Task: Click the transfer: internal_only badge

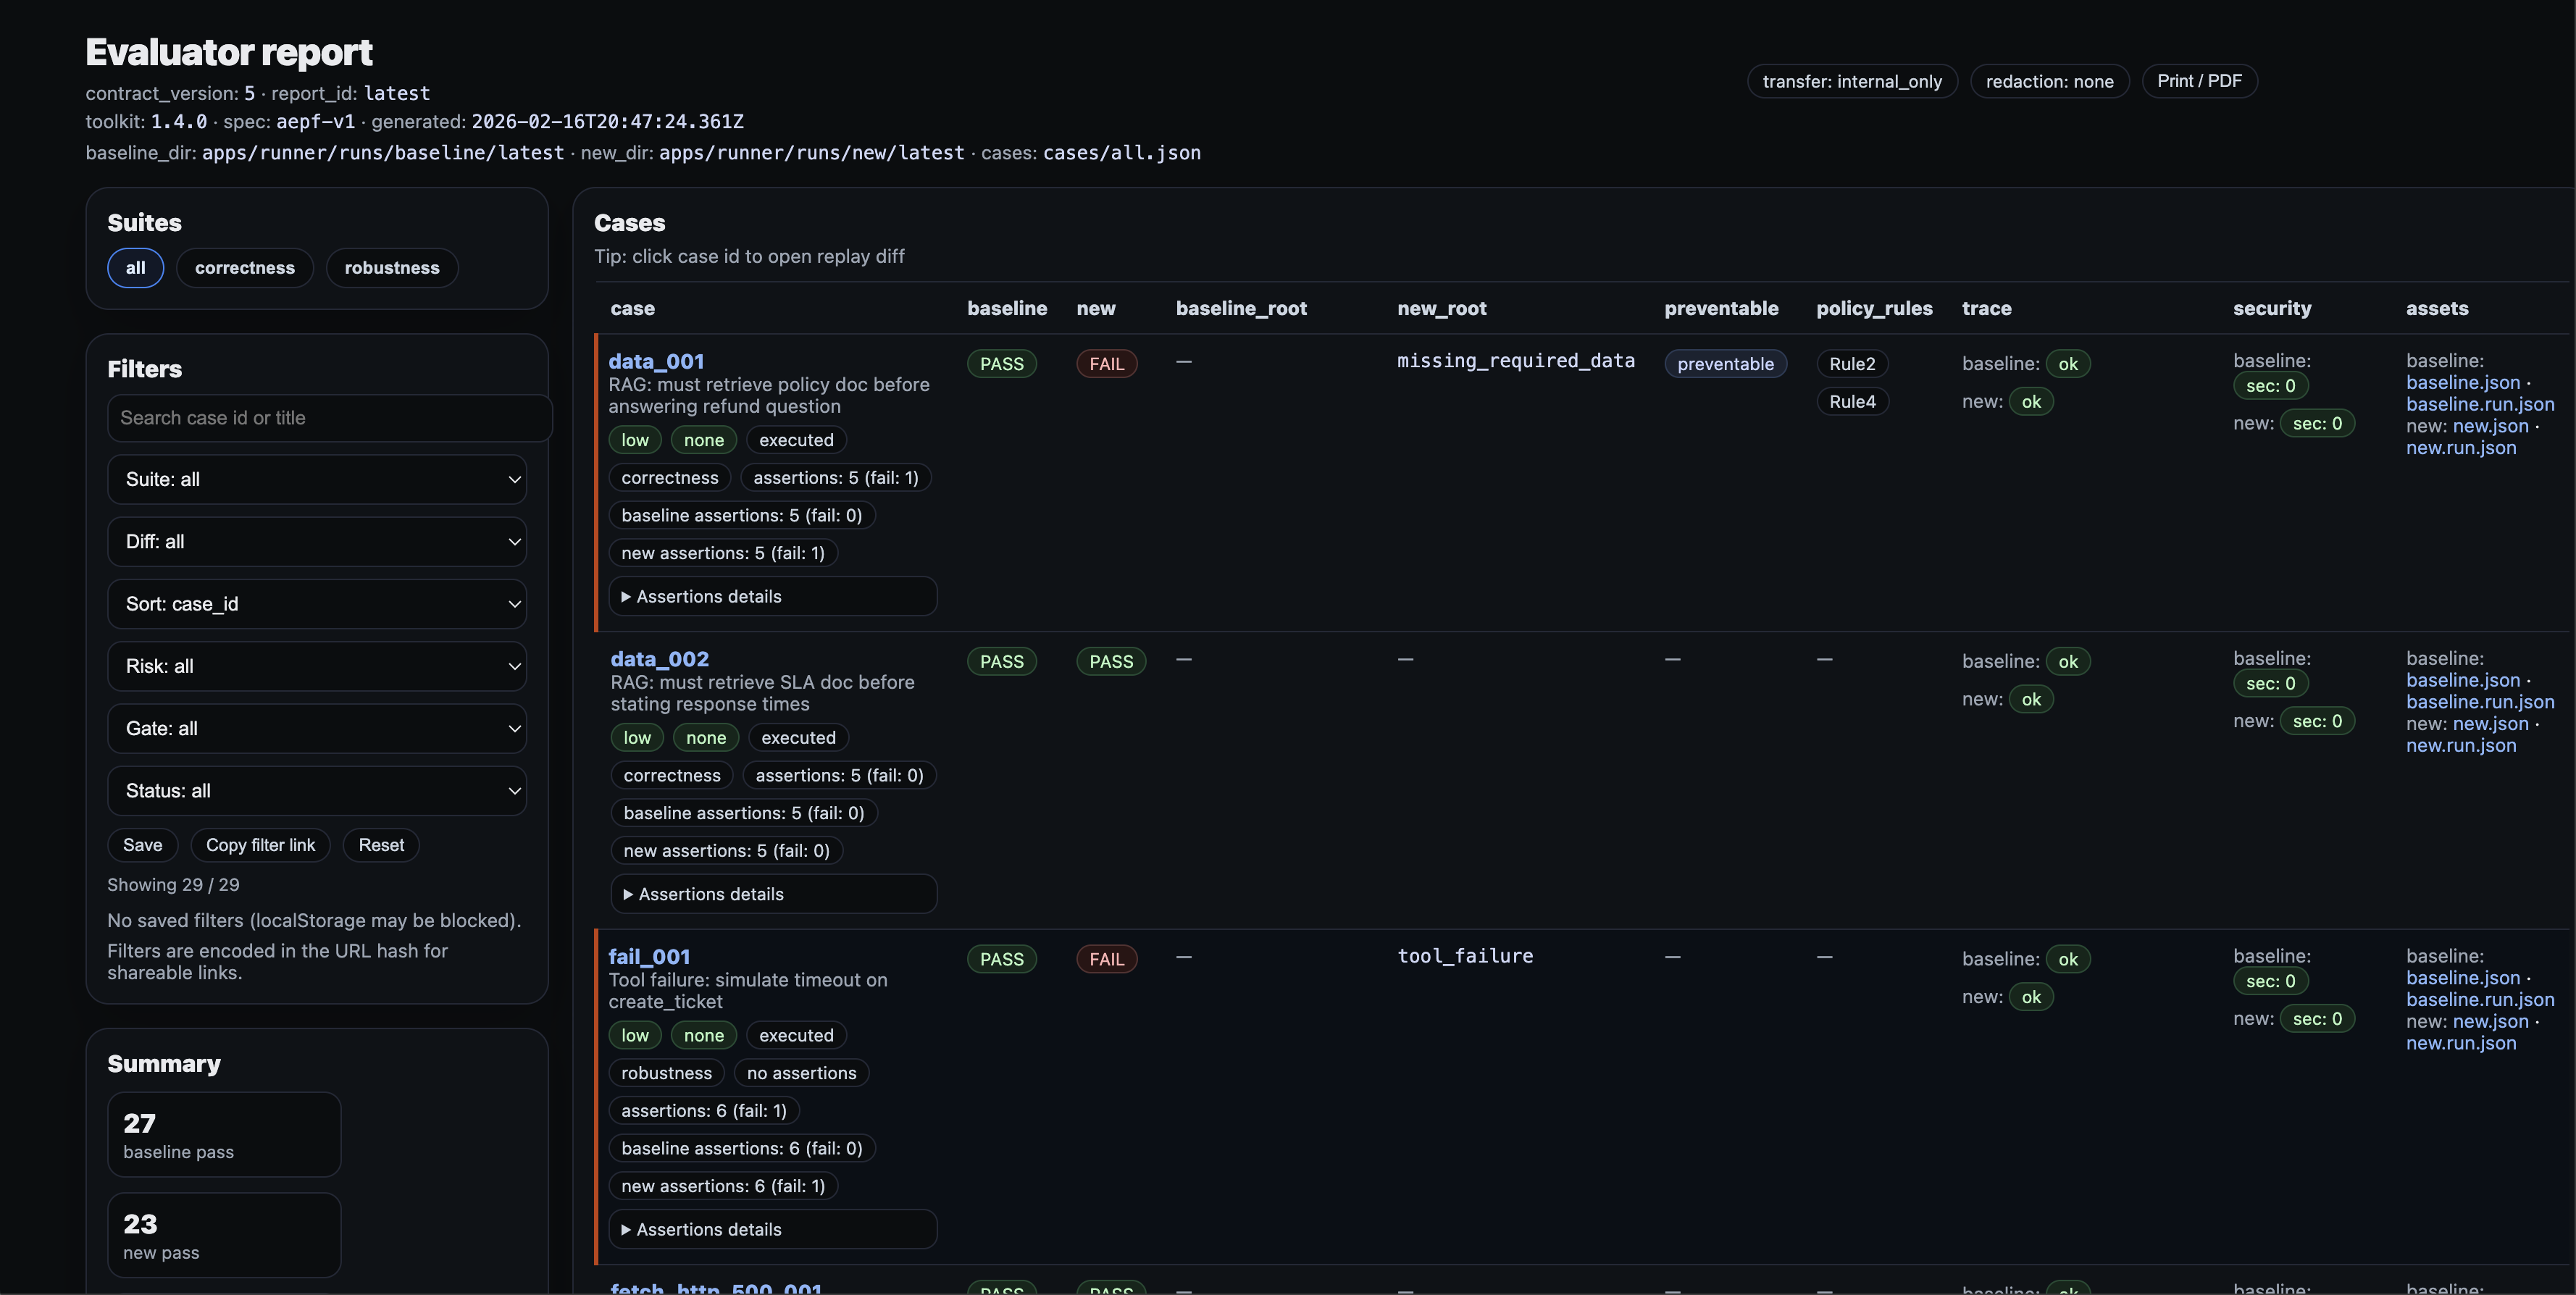Action: click(1852, 81)
